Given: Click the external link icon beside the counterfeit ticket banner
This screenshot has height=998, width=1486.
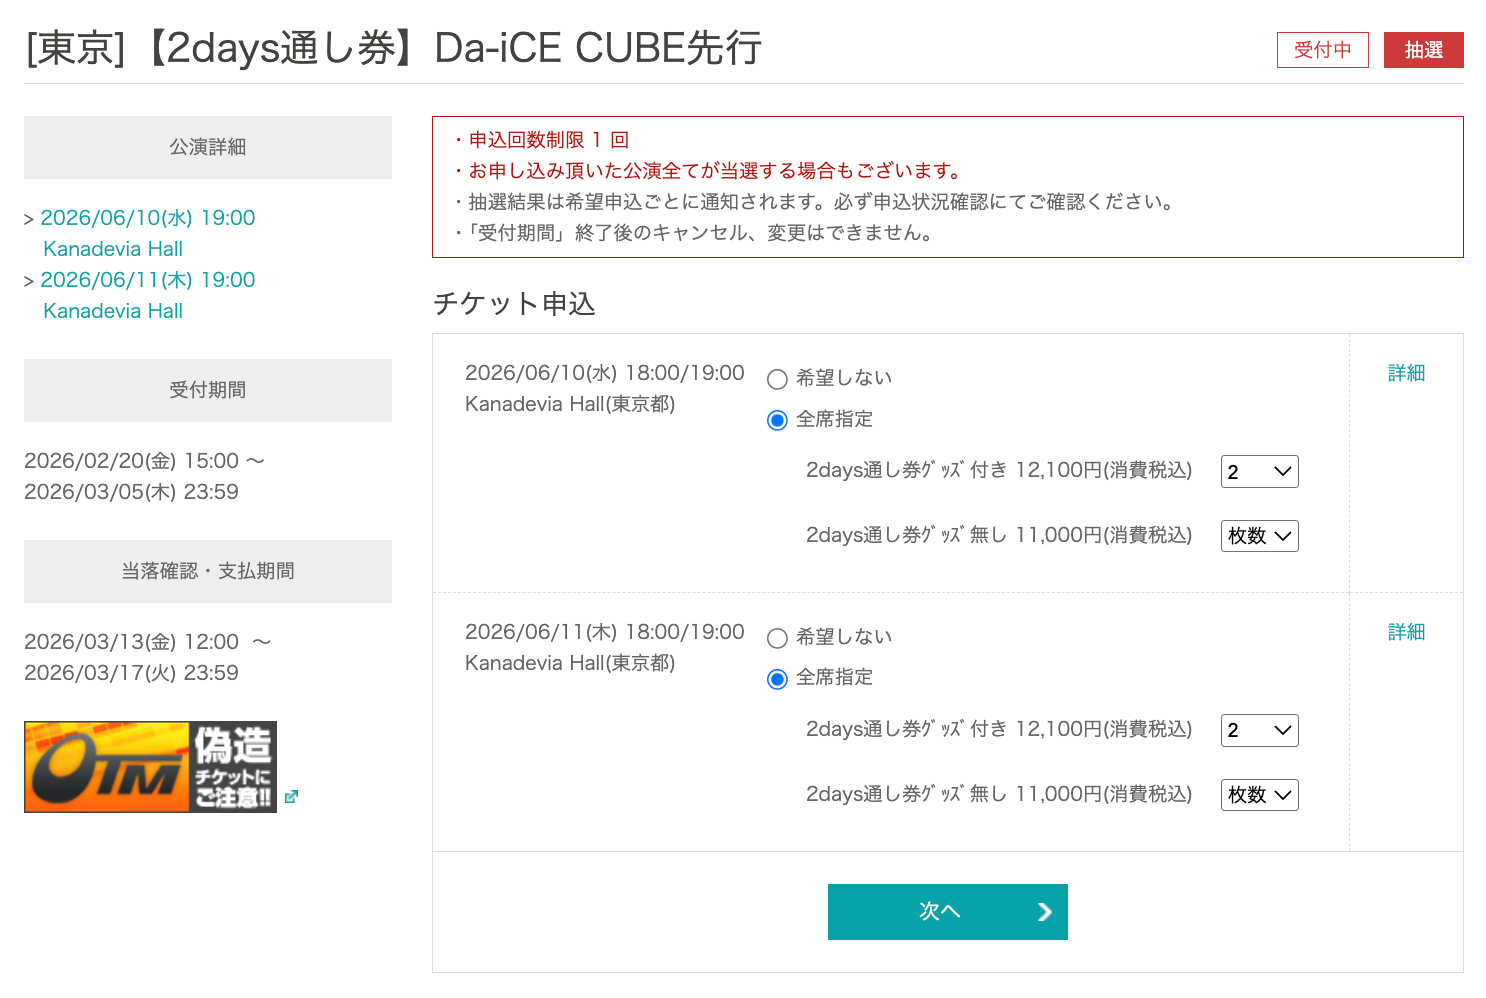Looking at the screenshot, I should coord(291,797).
